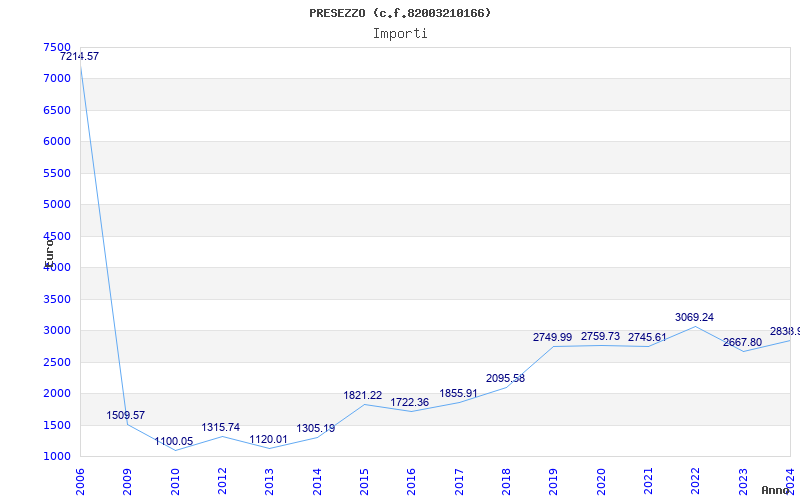The width and height of the screenshot is (800, 500).
Task: Click the 2667.80 data label
Action: click(x=742, y=343)
